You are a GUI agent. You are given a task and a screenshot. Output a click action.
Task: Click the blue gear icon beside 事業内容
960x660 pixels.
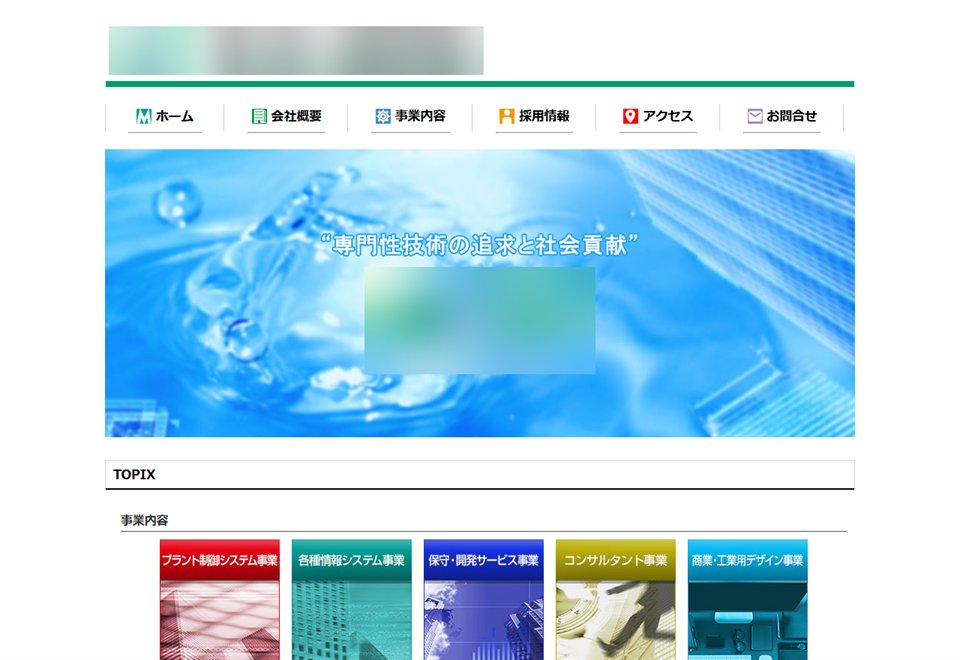[x=383, y=116]
